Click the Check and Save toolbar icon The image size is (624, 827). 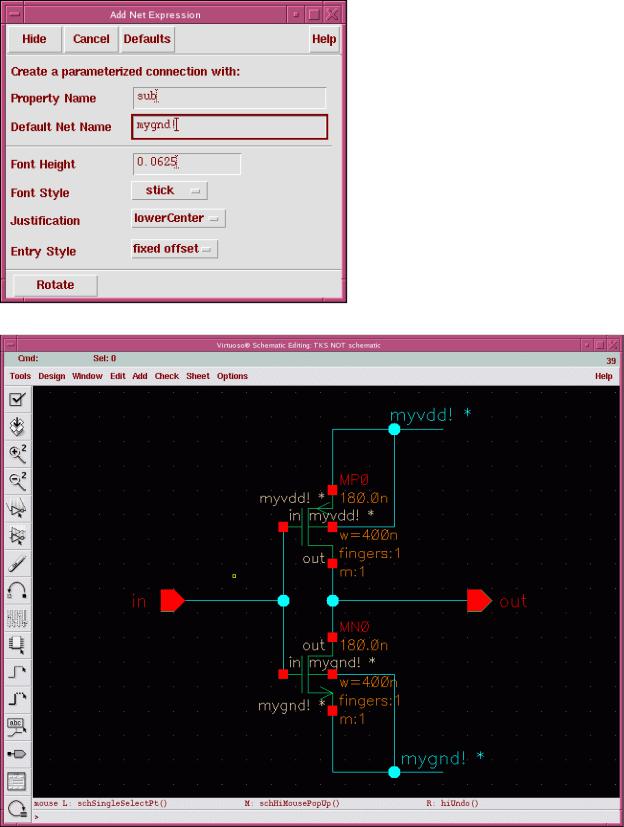pyautogui.click(x=17, y=399)
